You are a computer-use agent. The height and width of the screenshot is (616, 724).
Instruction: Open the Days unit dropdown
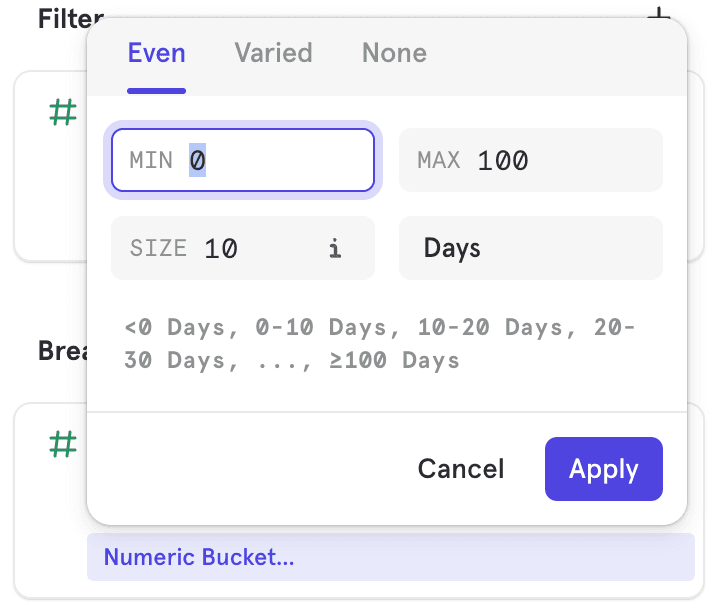tap(530, 248)
